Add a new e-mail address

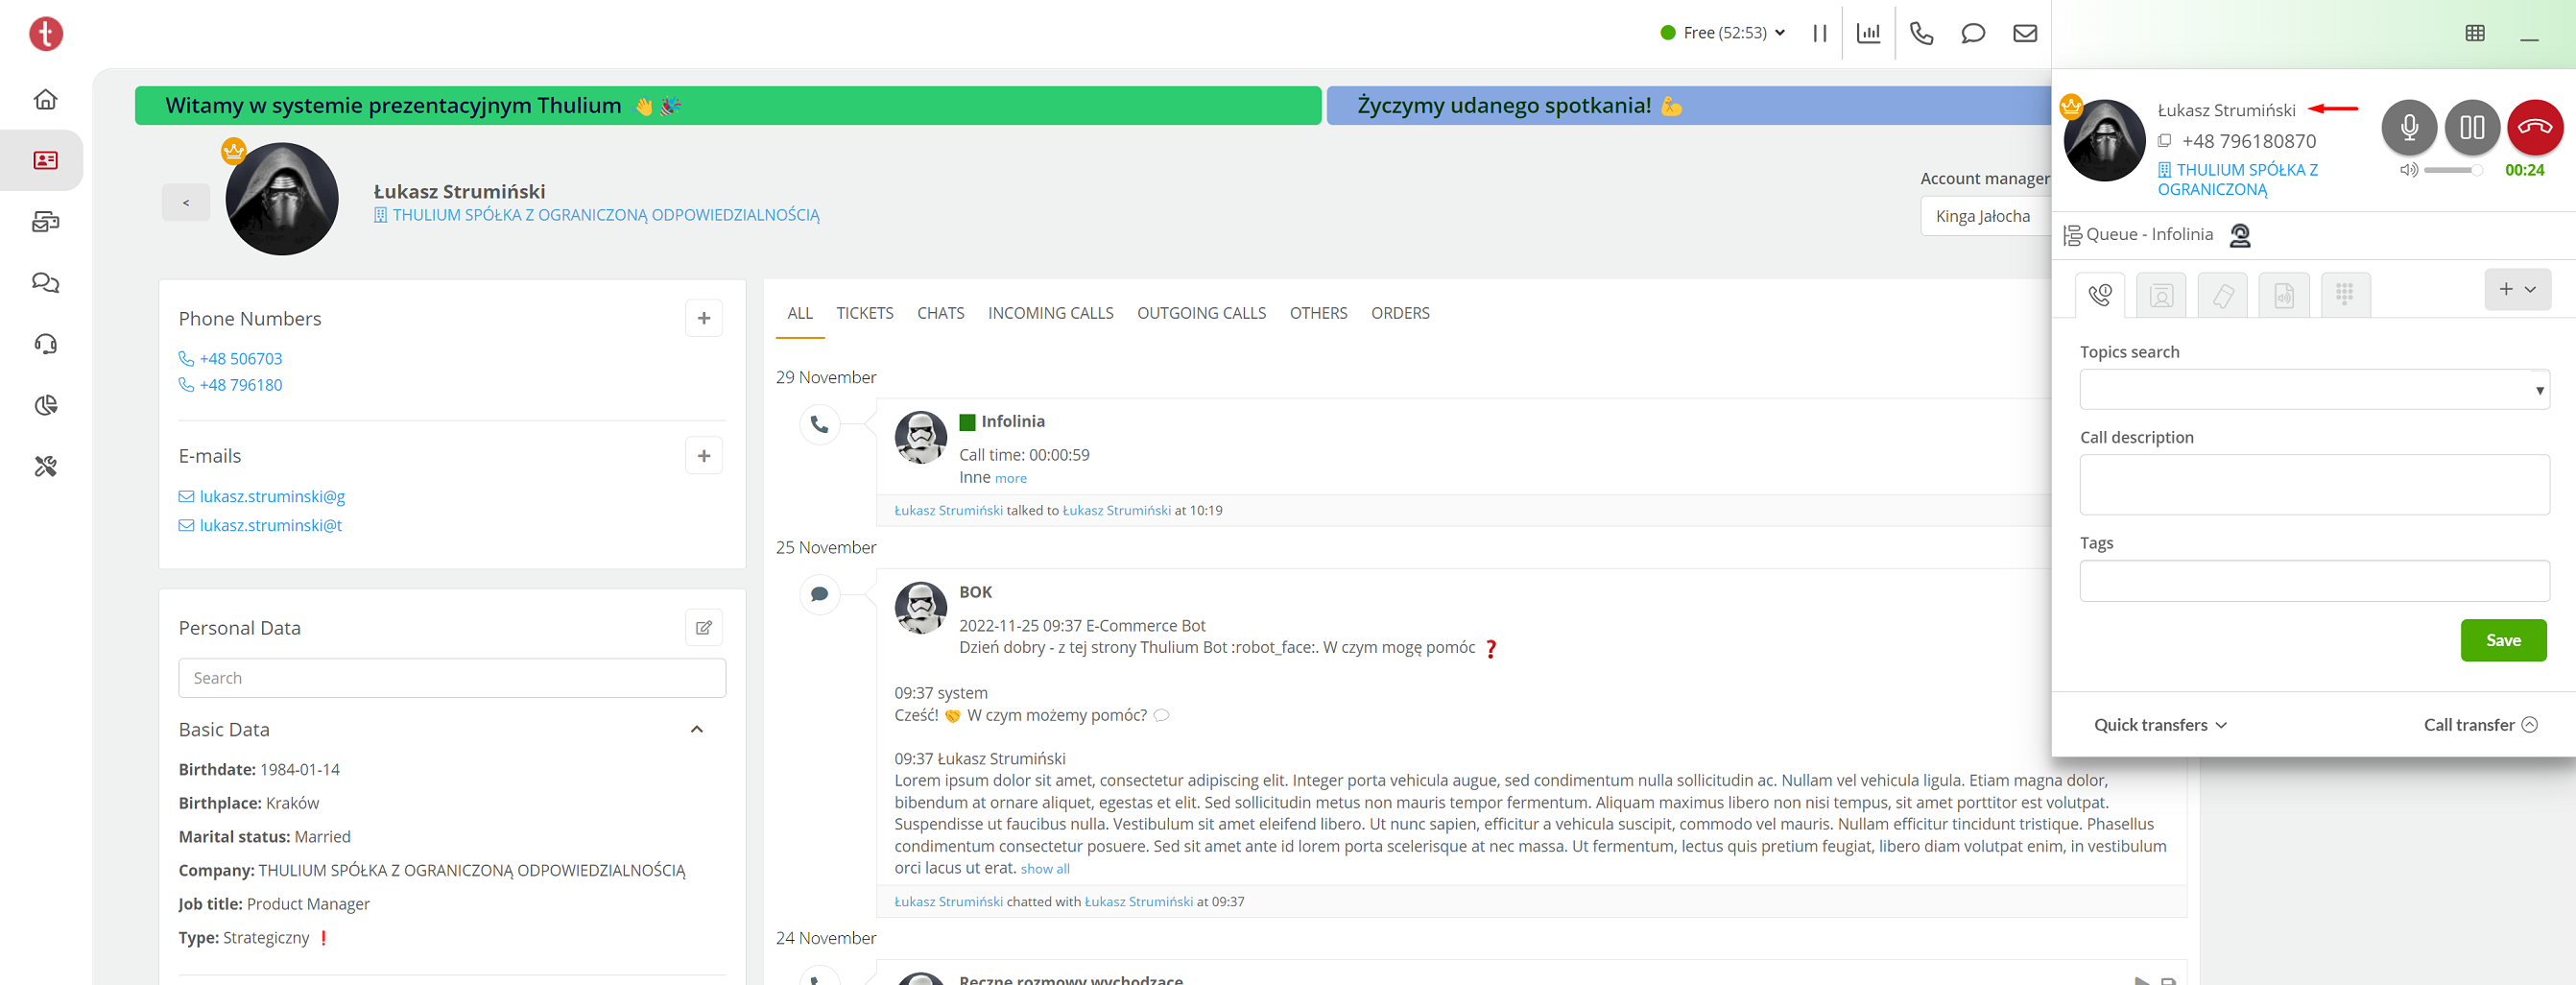704,456
